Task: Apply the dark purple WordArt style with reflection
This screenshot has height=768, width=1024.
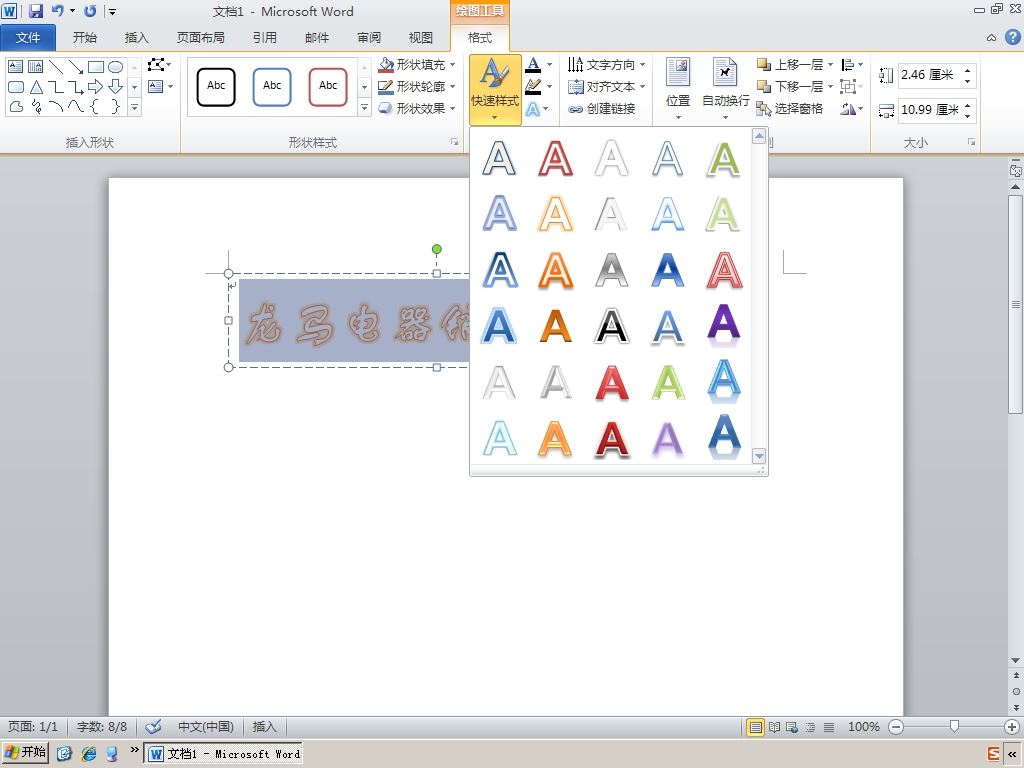Action: [x=724, y=327]
